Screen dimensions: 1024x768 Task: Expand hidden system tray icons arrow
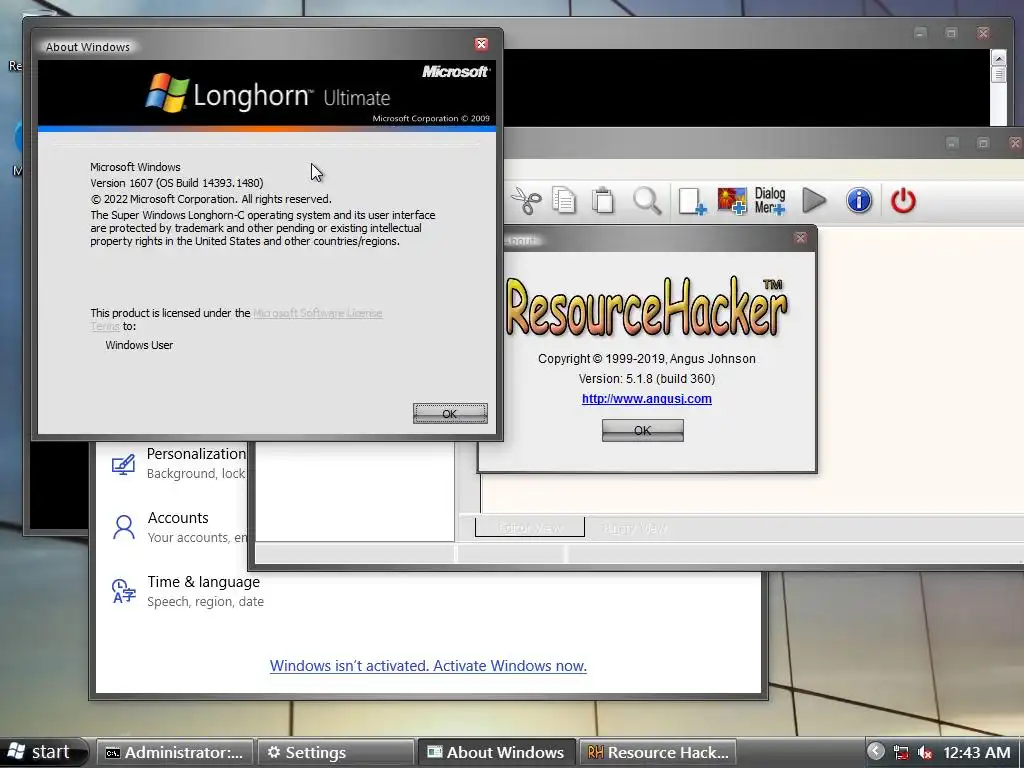[x=876, y=752]
